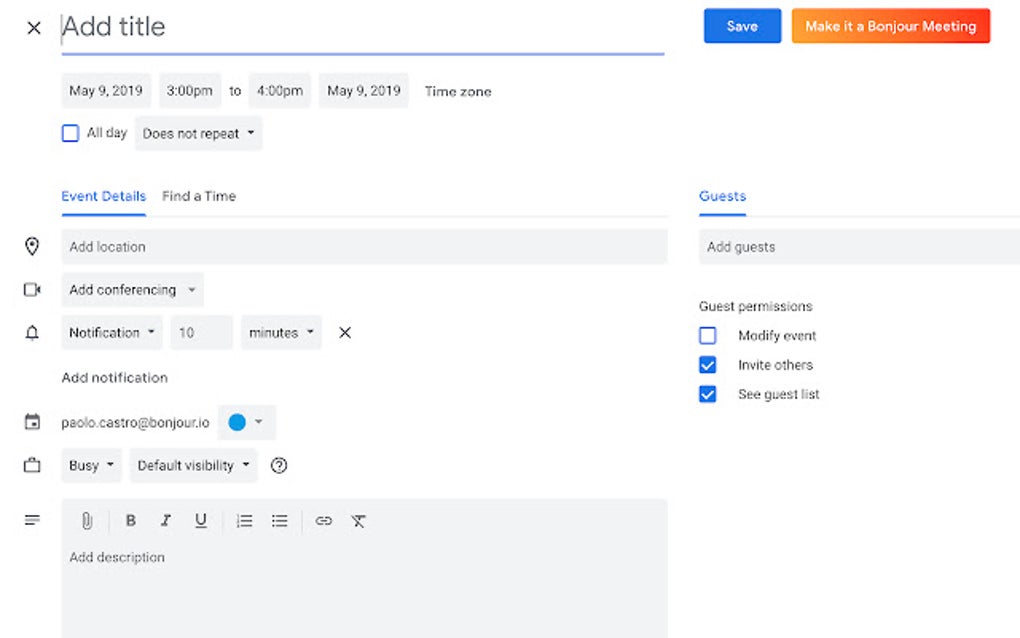Screen dimensions: 1020x638
Task: Click the Add location field
Action: [365, 246]
